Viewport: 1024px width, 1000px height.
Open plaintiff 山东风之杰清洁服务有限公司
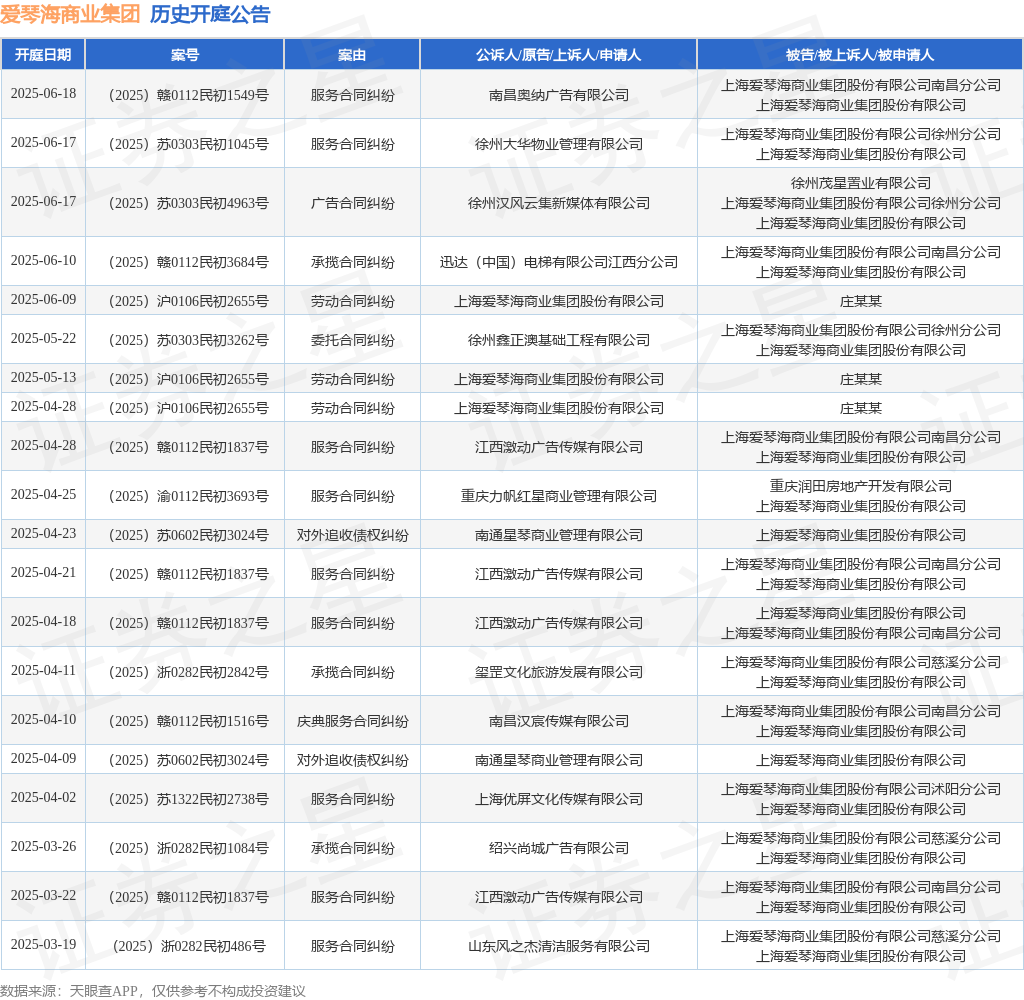point(559,946)
